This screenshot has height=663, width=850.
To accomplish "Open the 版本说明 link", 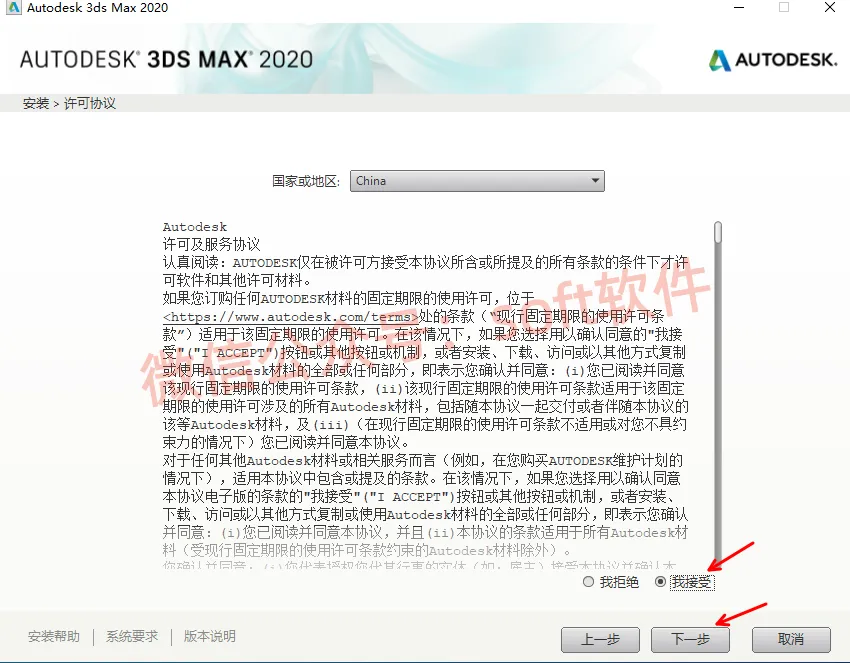I will click(210, 636).
